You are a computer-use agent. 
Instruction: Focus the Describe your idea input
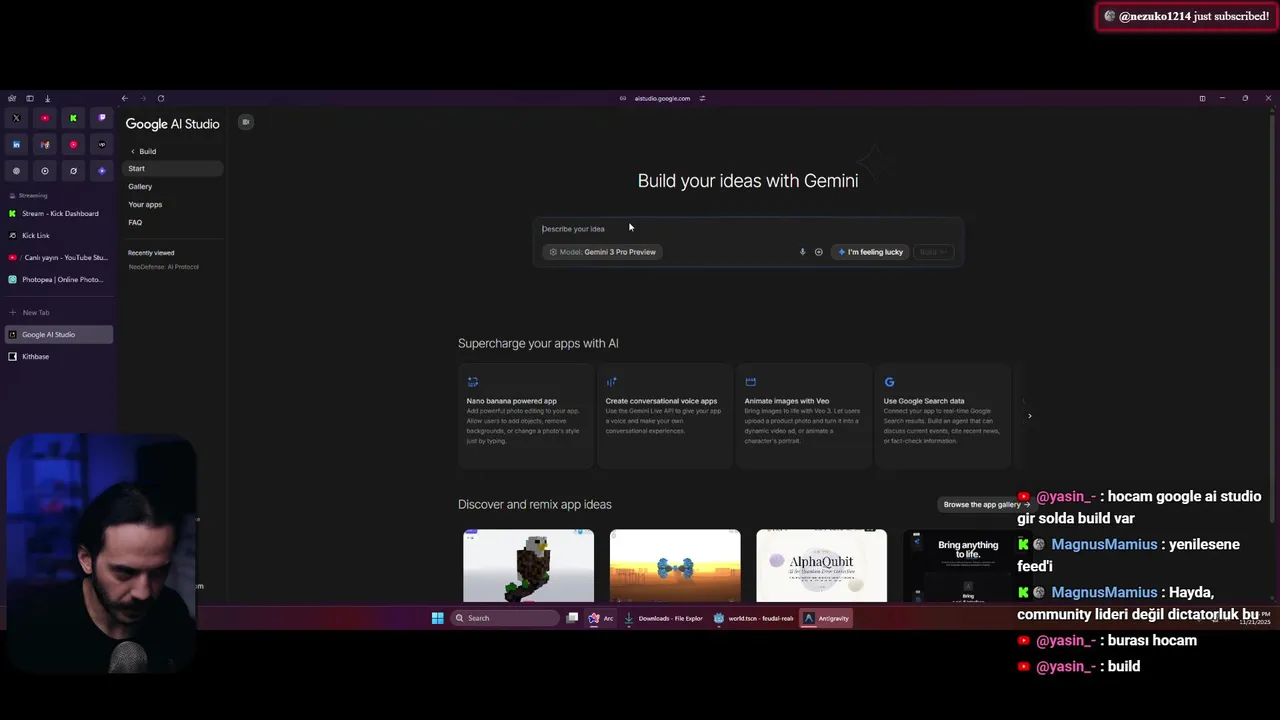pos(748,229)
